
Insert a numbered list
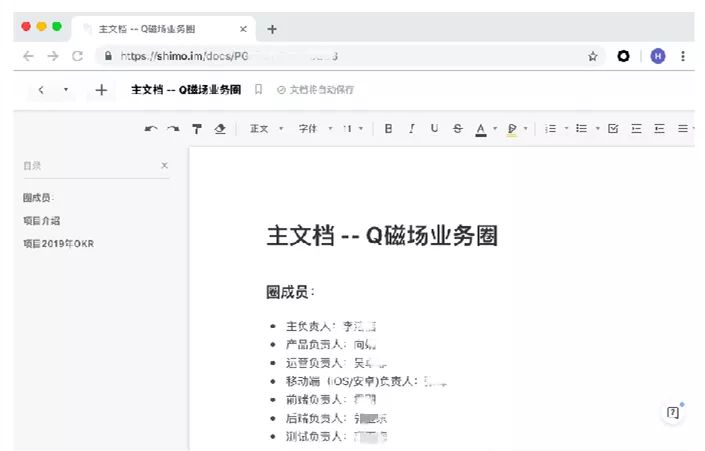click(x=550, y=129)
